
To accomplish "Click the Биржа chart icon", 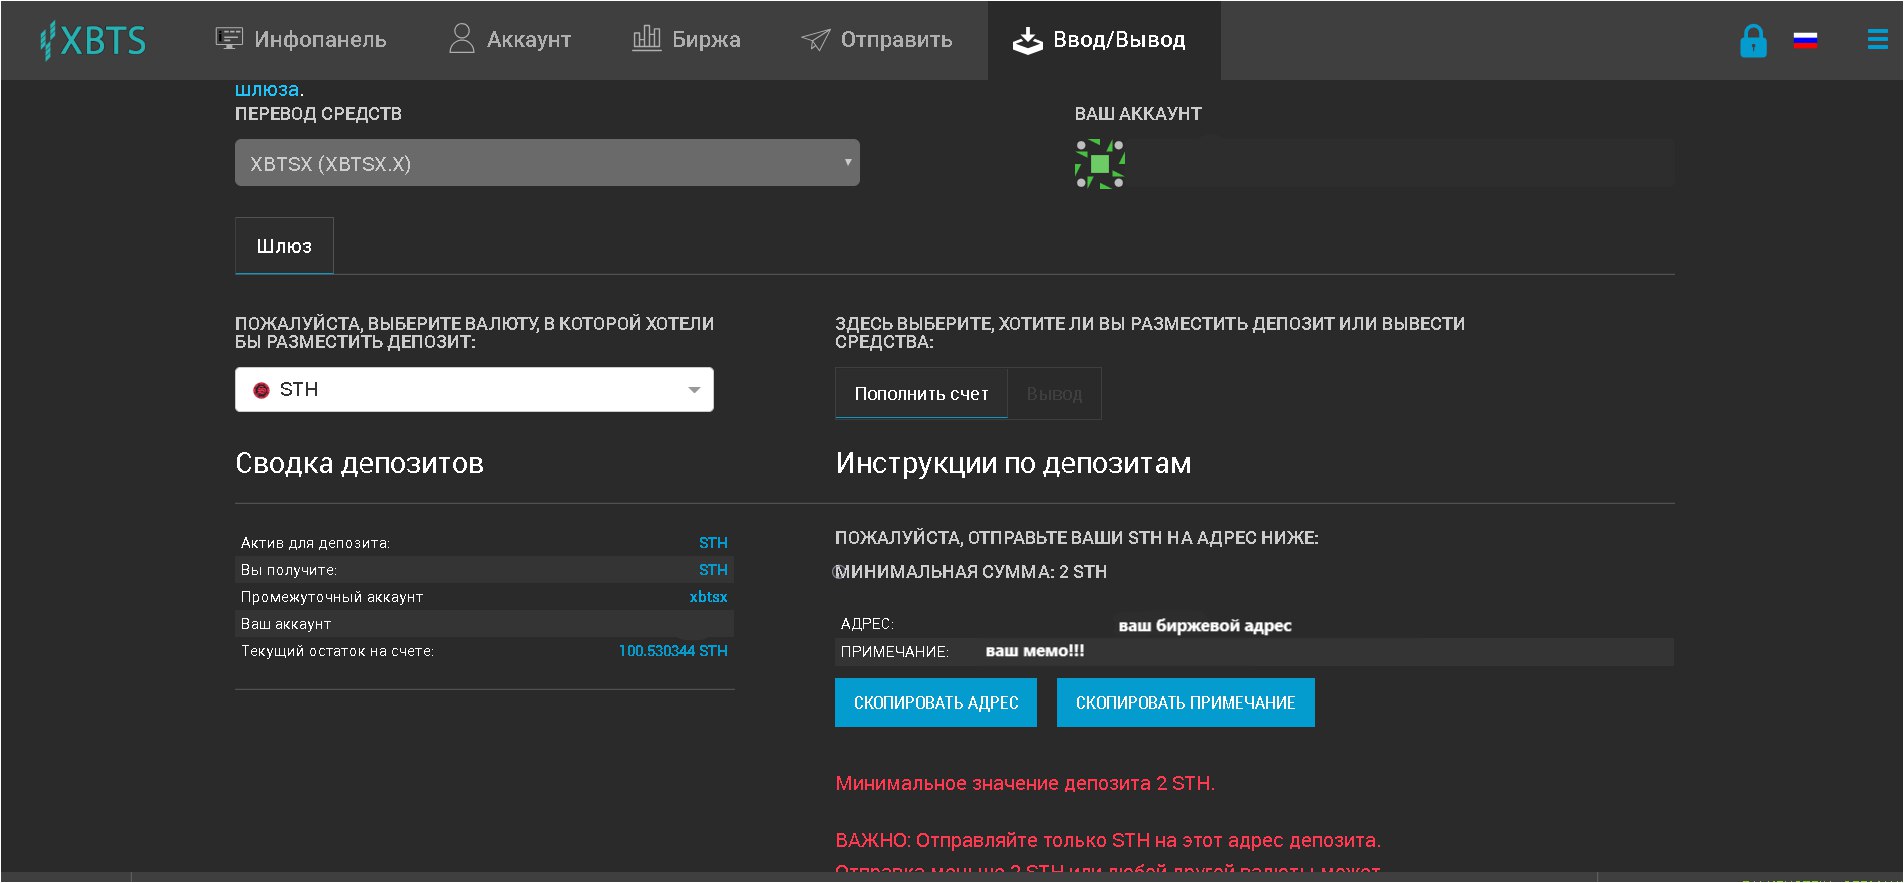I will [x=647, y=38].
